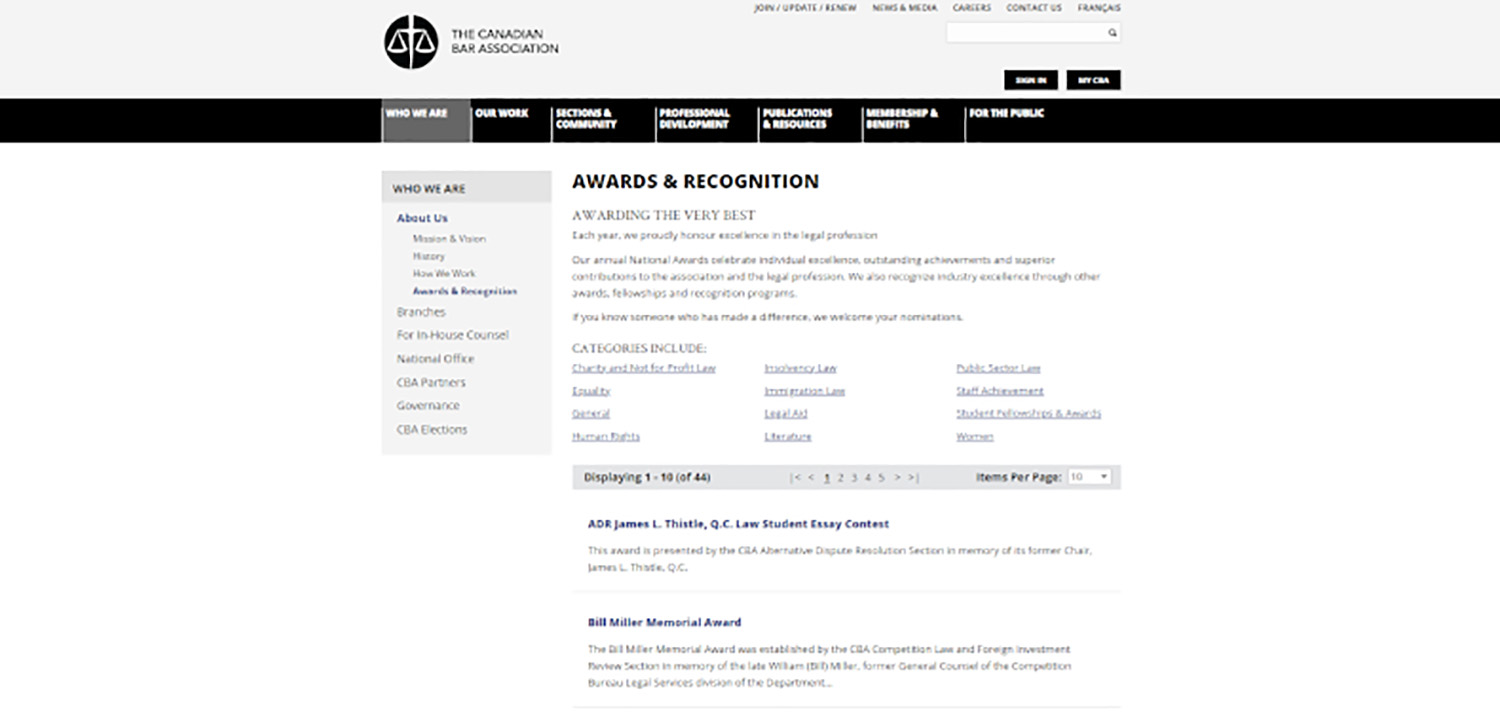Open the Student Fellowships & Awards category
This screenshot has width=1500, height=727.
click(1031, 413)
